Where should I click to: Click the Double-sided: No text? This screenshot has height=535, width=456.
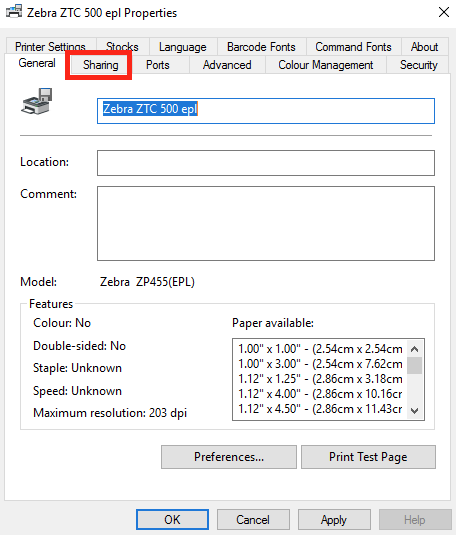(80, 346)
